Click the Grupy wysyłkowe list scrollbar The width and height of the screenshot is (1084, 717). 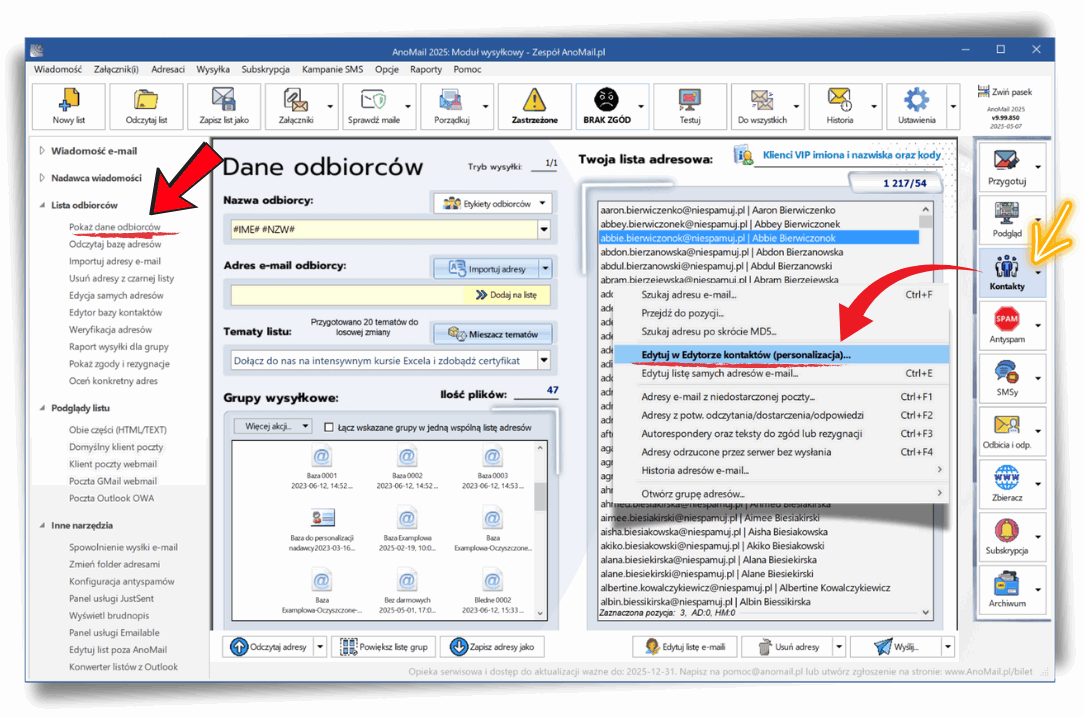(541, 530)
